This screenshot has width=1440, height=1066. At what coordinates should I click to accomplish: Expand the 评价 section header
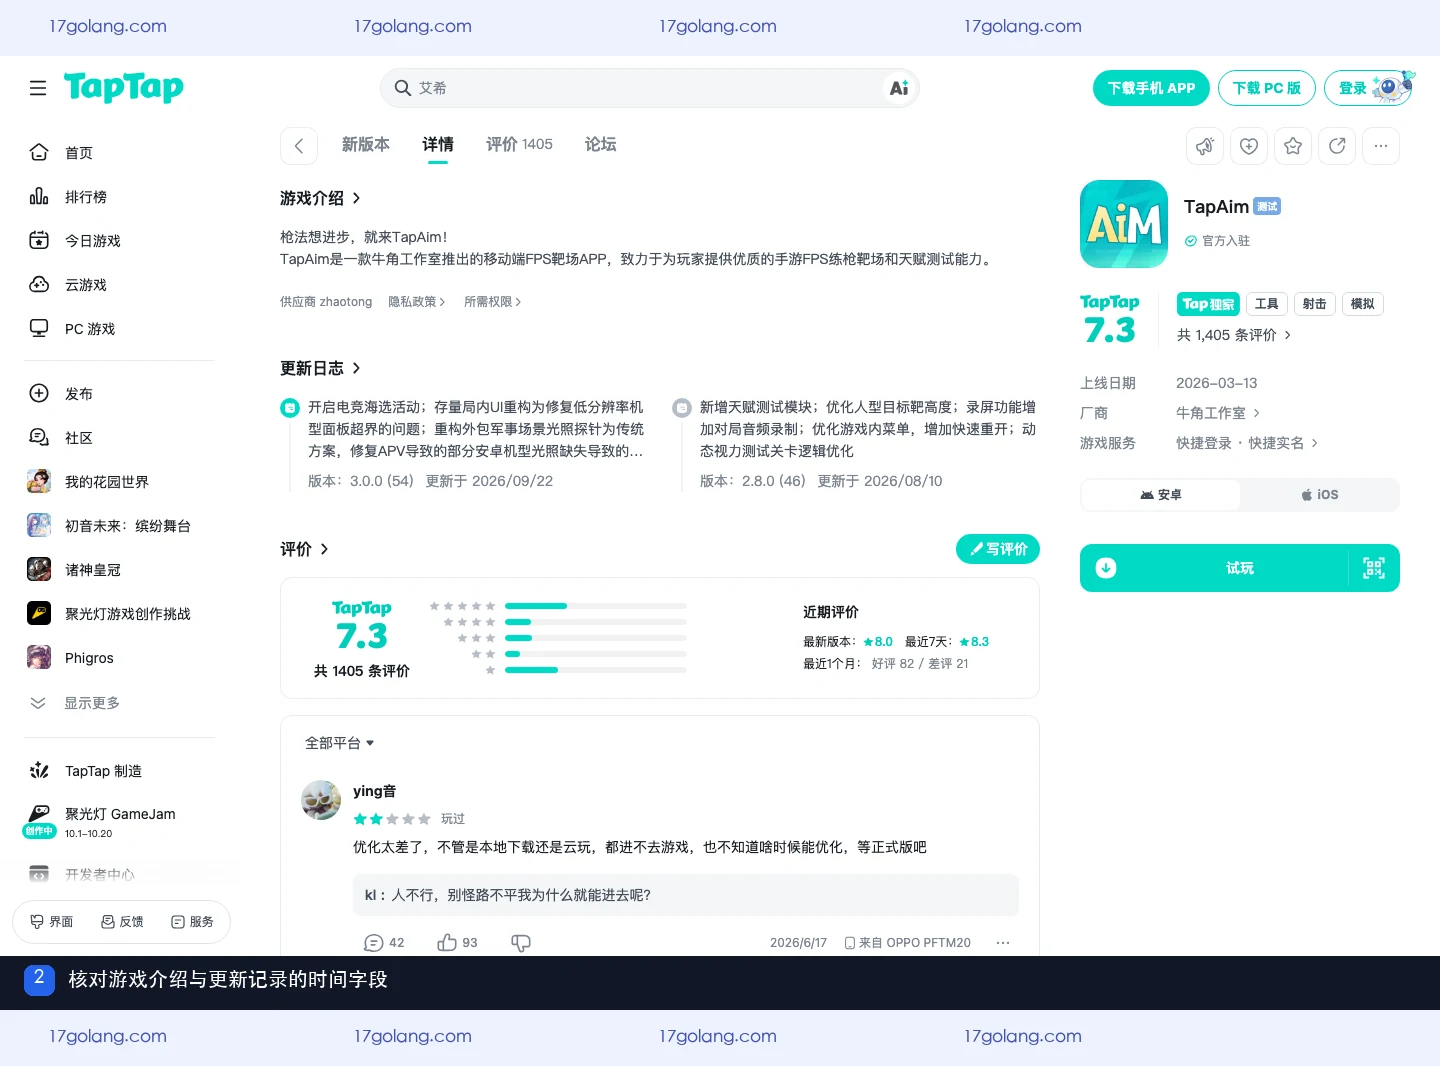pyautogui.click(x=304, y=549)
